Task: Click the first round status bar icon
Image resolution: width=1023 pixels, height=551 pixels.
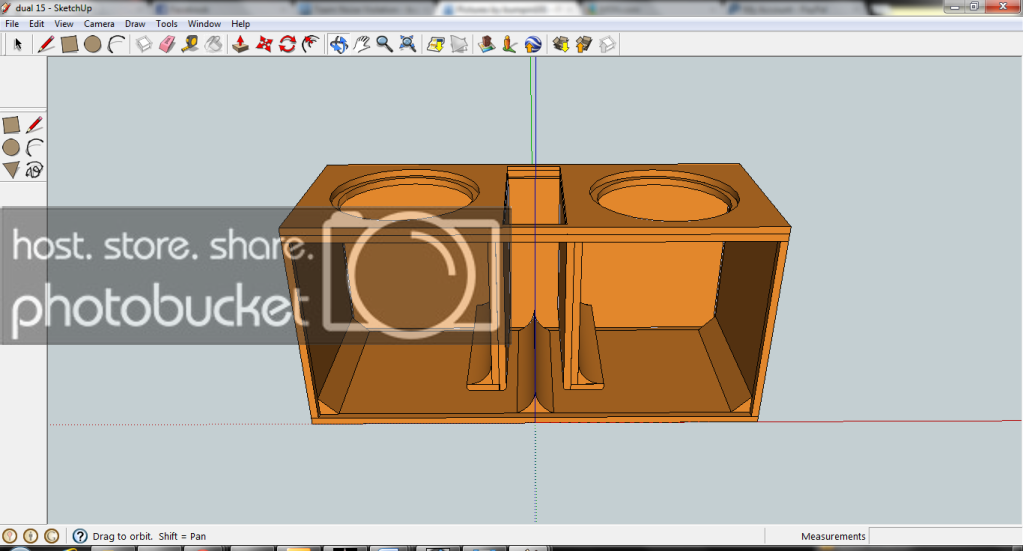Action: pos(9,536)
